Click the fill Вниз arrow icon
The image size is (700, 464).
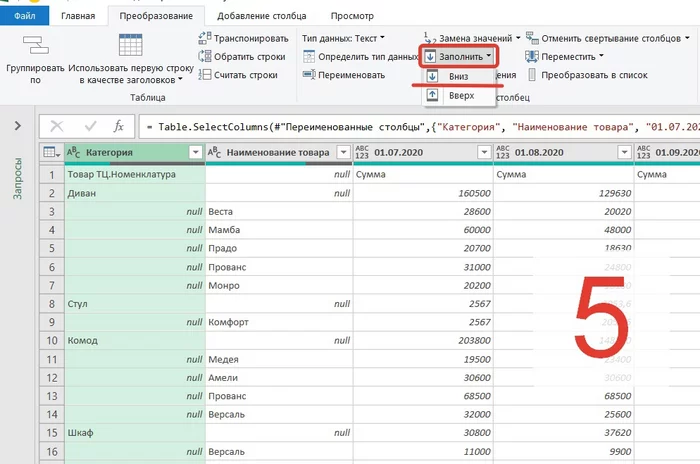point(432,76)
